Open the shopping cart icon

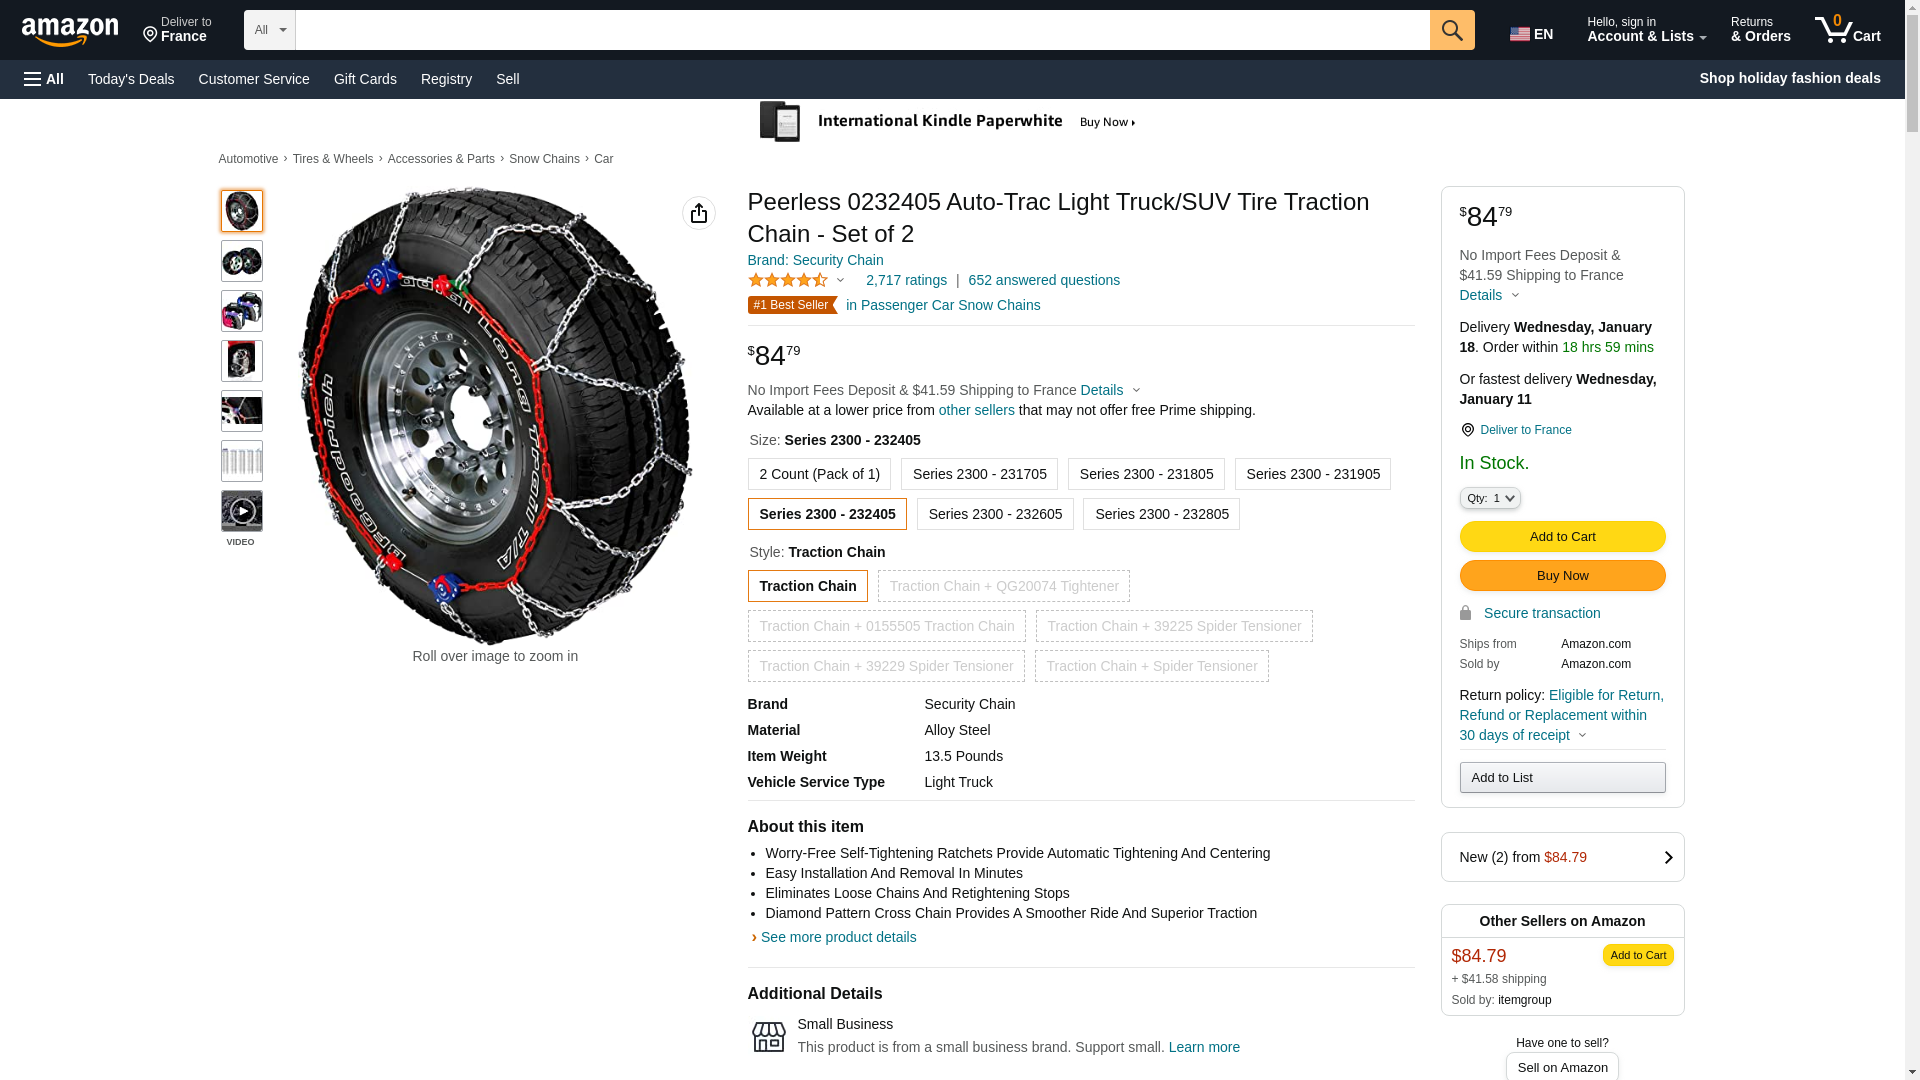(x=1846, y=30)
